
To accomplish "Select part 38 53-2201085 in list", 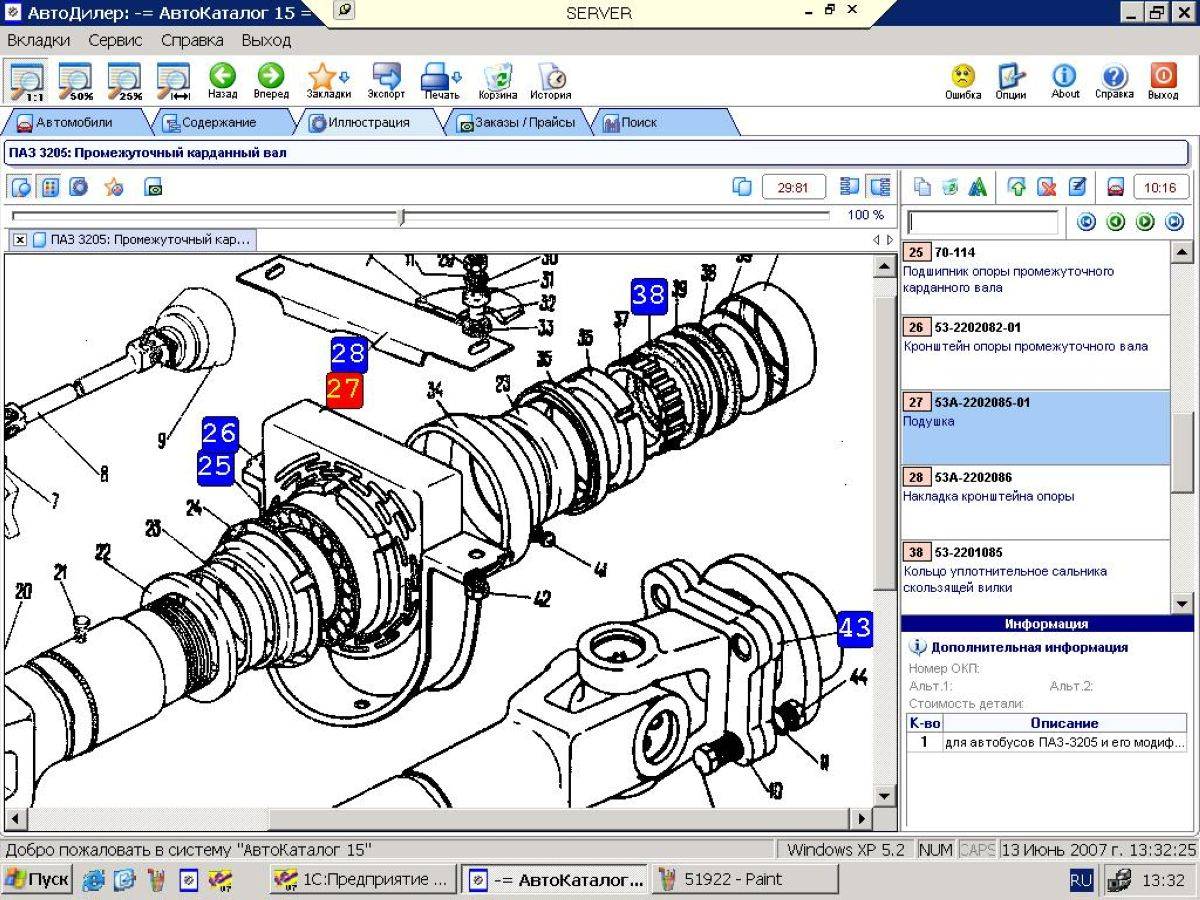I will tap(1035, 577).
